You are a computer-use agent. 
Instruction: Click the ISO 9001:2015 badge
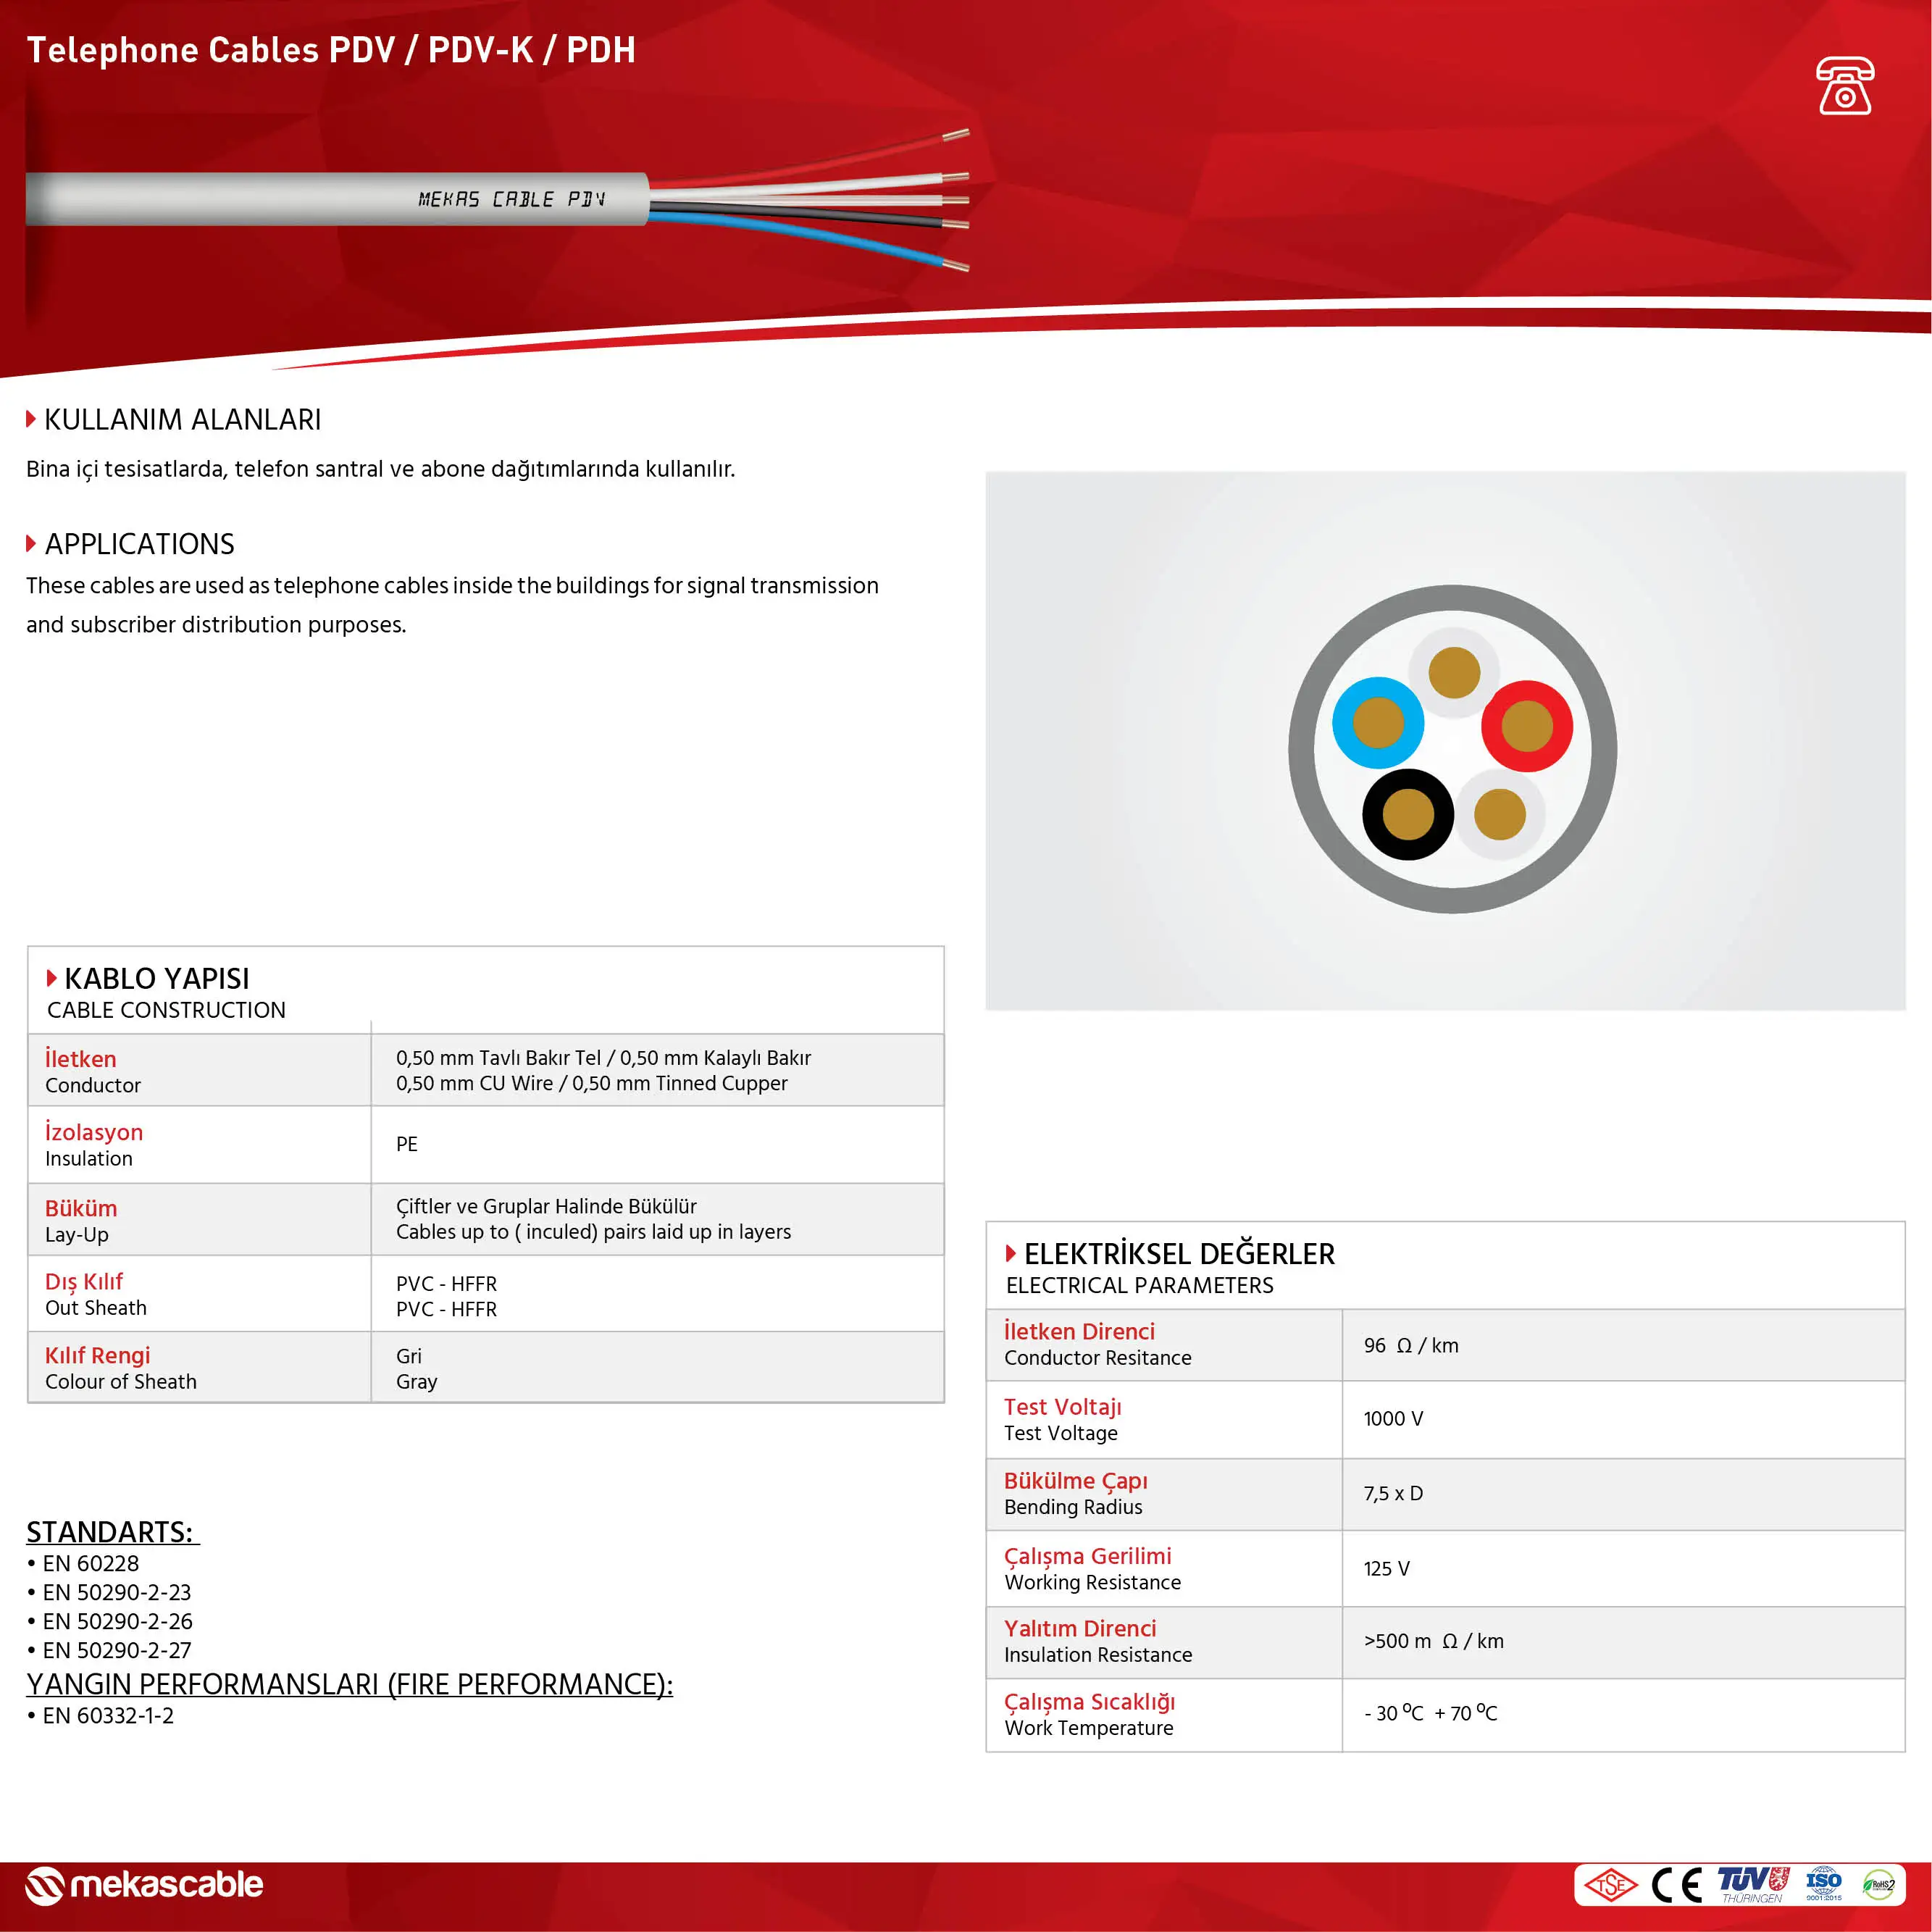[x=1823, y=1884]
